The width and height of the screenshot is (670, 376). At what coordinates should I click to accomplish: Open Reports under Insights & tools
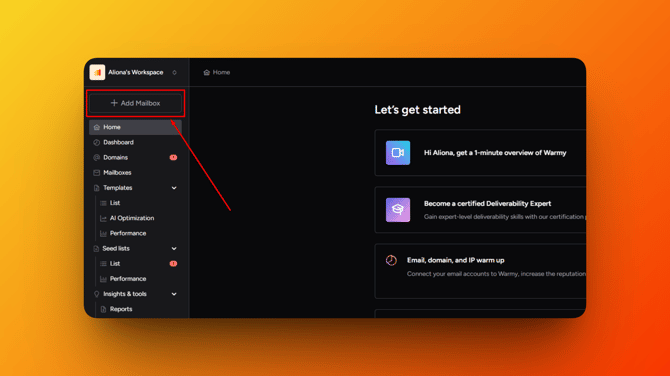[x=121, y=309]
